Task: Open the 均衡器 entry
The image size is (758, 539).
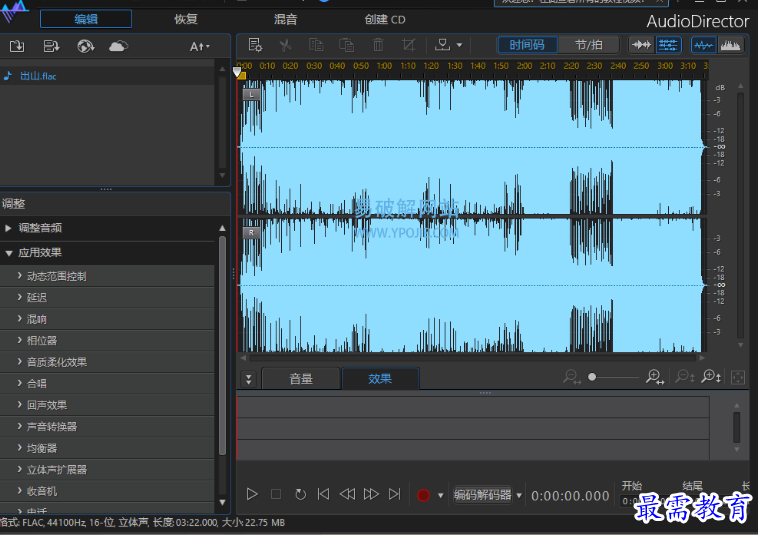Action: [107, 449]
